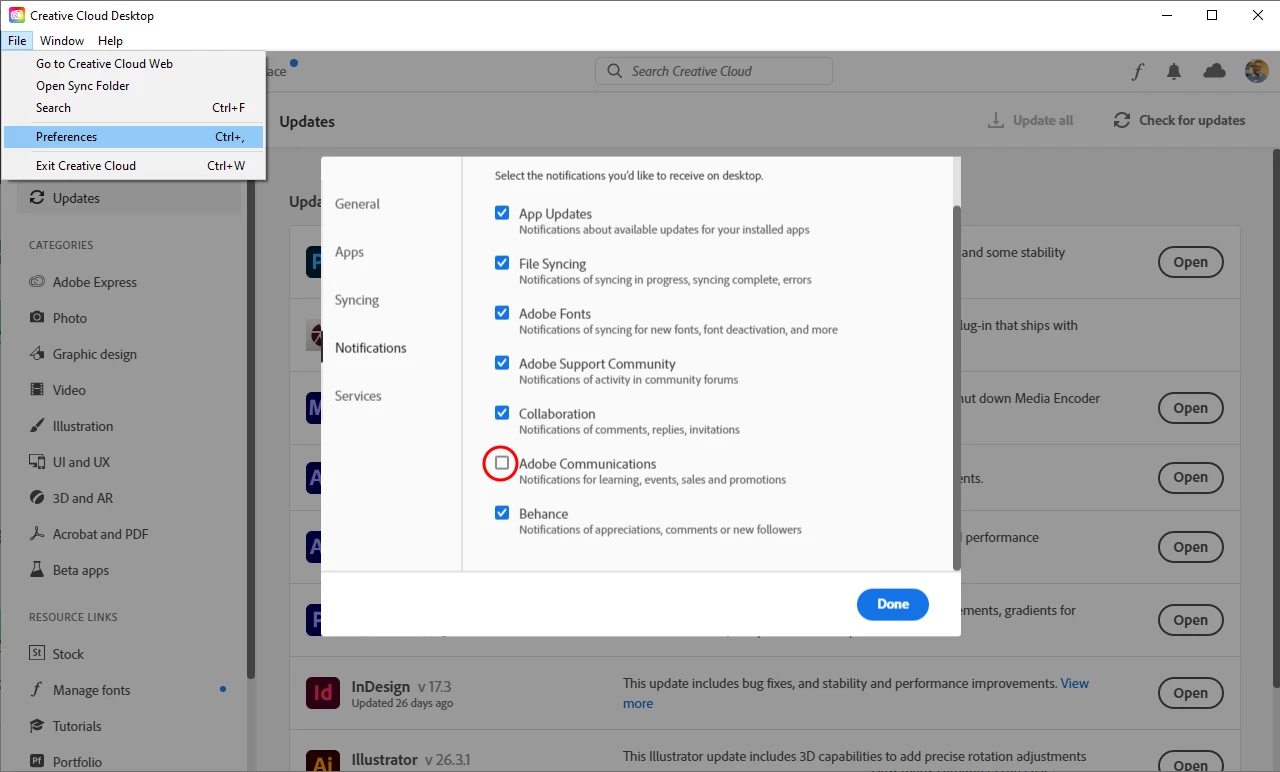
Task: Switch to General preferences tab
Action: (357, 204)
